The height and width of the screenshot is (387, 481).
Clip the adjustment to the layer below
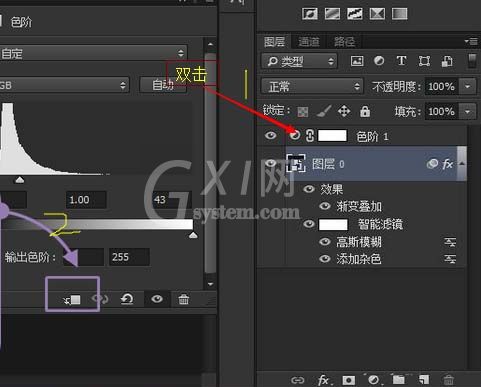(72, 300)
